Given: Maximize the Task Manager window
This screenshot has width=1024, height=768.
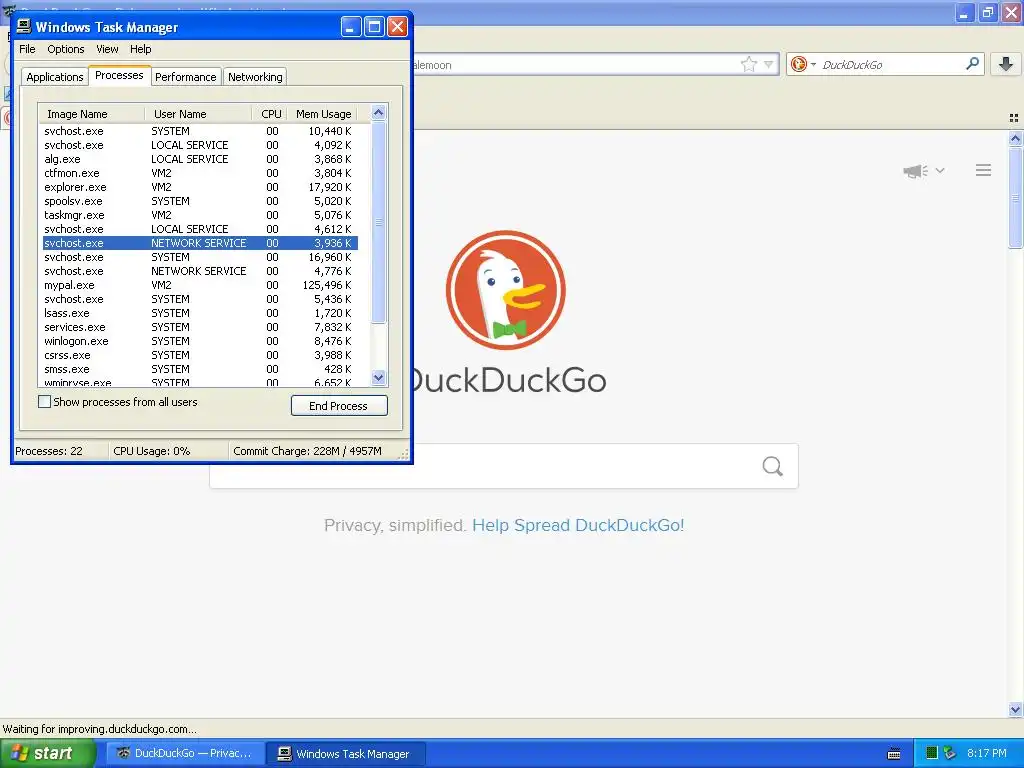Looking at the screenshot, I should 374,27.
